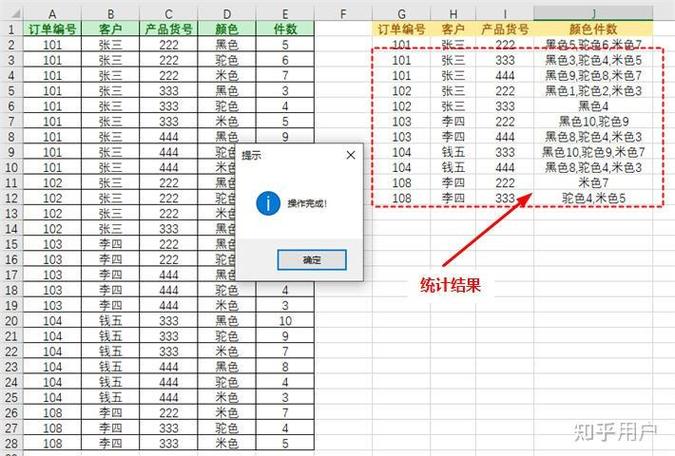Click the yellow 产品货号 header cell in column I
Viewport: 675px width, 456px height.
click(x=505, y=29)
